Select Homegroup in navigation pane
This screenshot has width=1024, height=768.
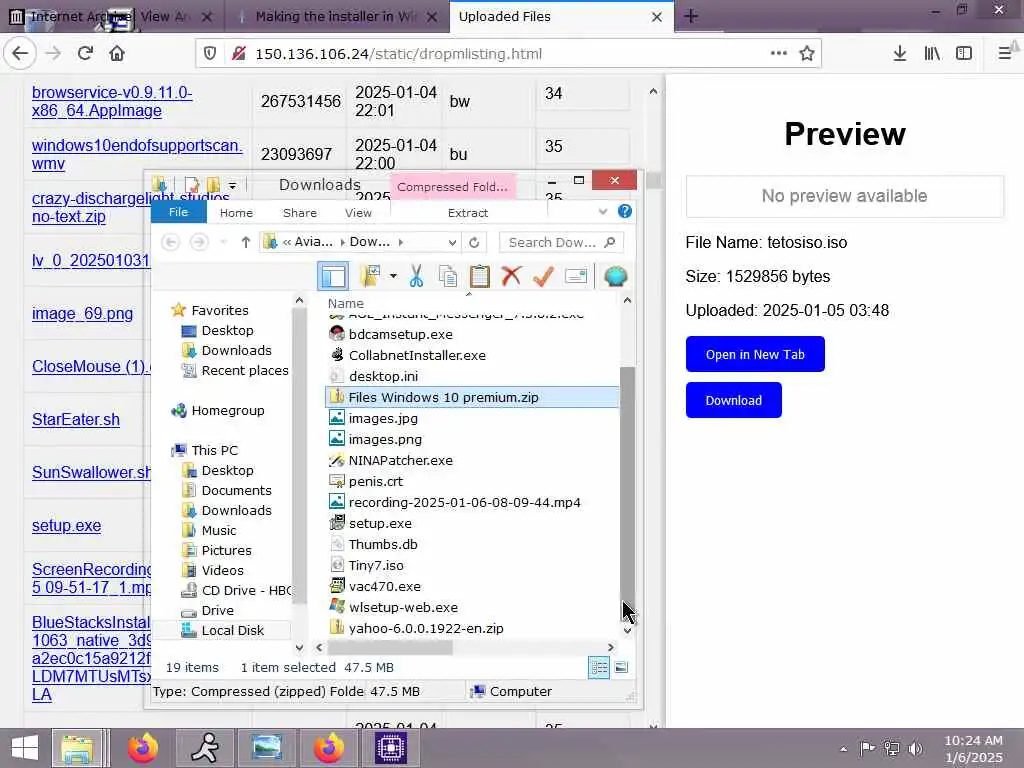227,411
